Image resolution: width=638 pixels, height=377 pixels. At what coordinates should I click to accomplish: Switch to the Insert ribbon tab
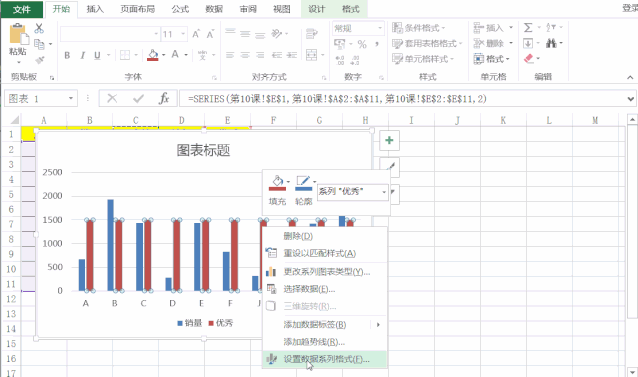click(x=95, y=9)
